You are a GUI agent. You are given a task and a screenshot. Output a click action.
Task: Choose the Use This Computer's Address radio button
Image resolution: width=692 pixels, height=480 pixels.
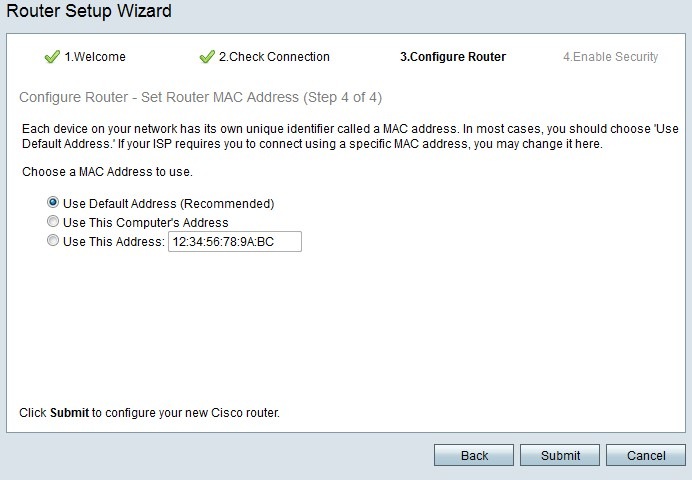click(53, 222)
